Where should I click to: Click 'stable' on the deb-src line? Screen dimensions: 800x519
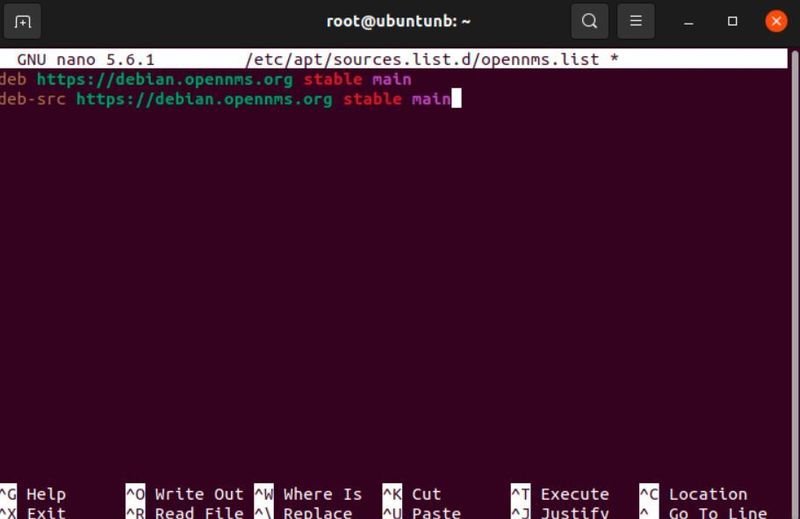pos(372,99)
